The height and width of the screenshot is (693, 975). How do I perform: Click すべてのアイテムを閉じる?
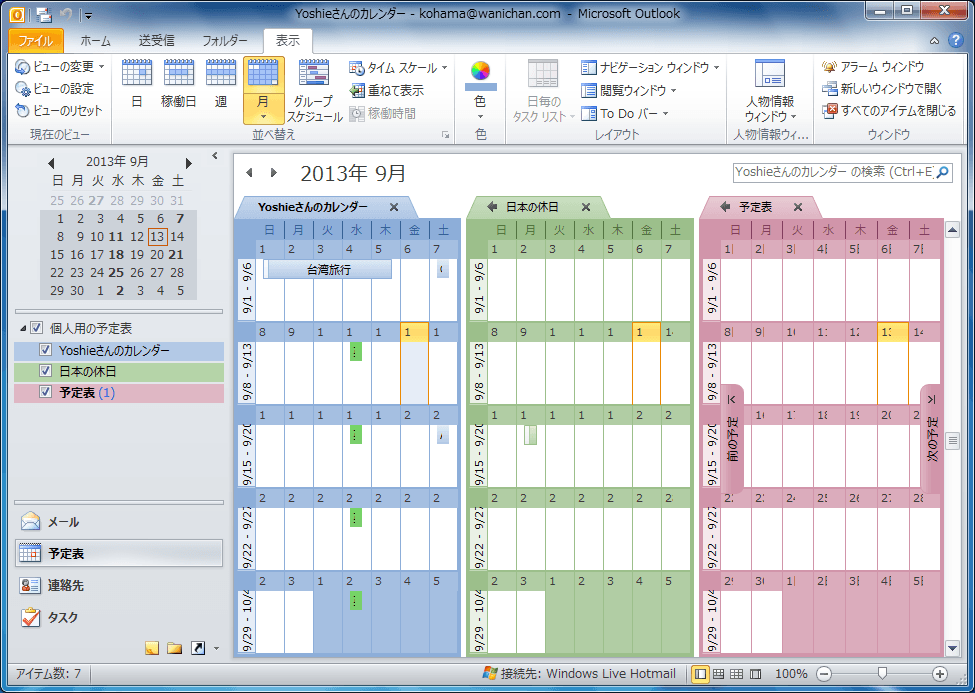point(889,111)
